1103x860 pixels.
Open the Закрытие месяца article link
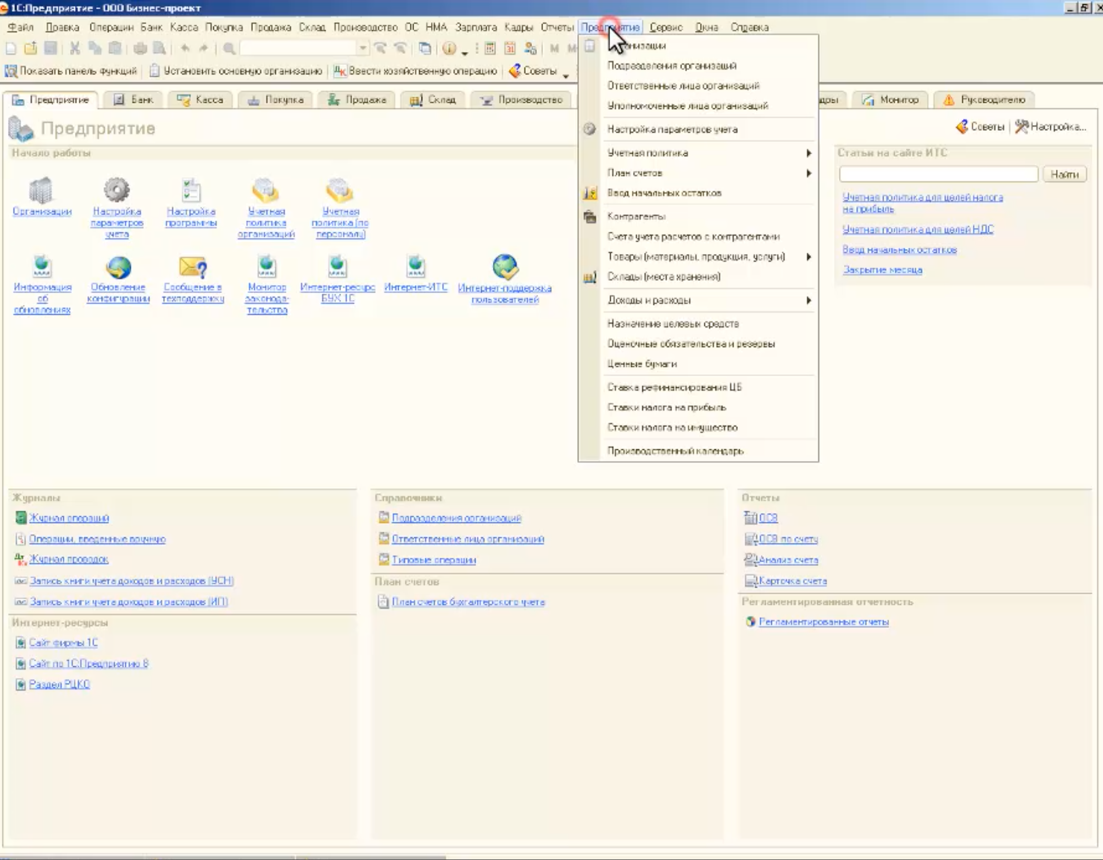[x=882, y=270]
